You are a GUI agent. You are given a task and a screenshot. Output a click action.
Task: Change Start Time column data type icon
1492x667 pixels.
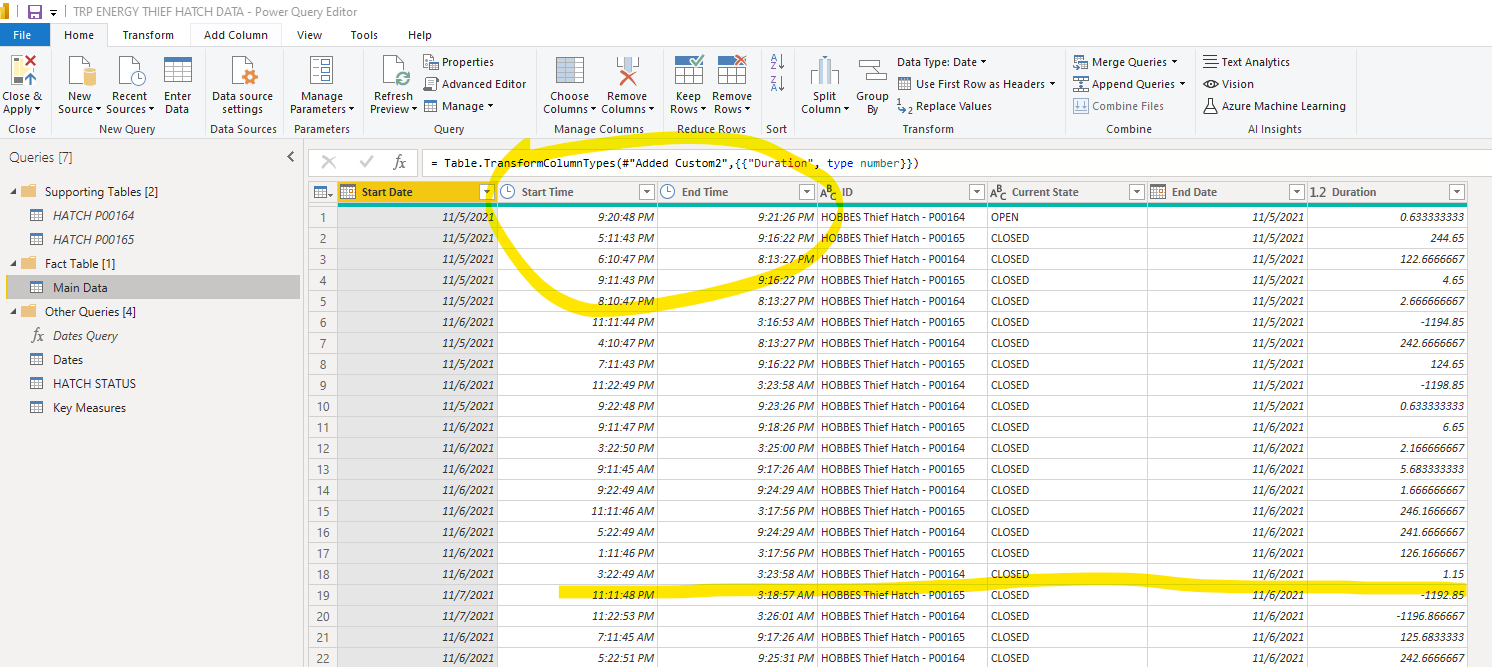pyautogui.click(x=508, y=192)
